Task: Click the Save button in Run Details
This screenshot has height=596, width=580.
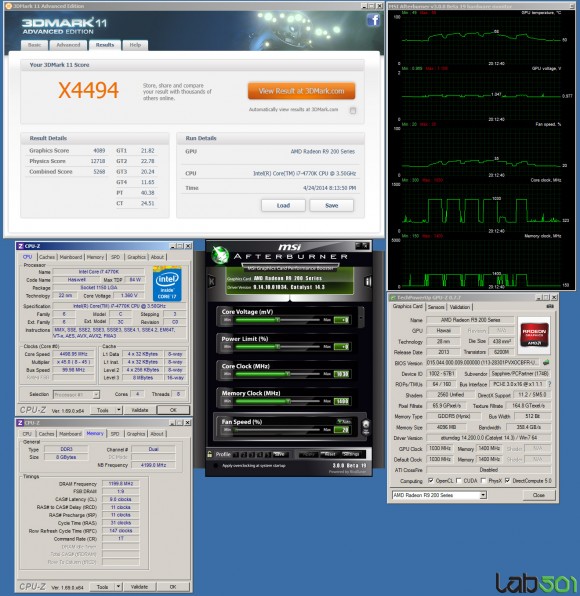Action: pos(331,205)
